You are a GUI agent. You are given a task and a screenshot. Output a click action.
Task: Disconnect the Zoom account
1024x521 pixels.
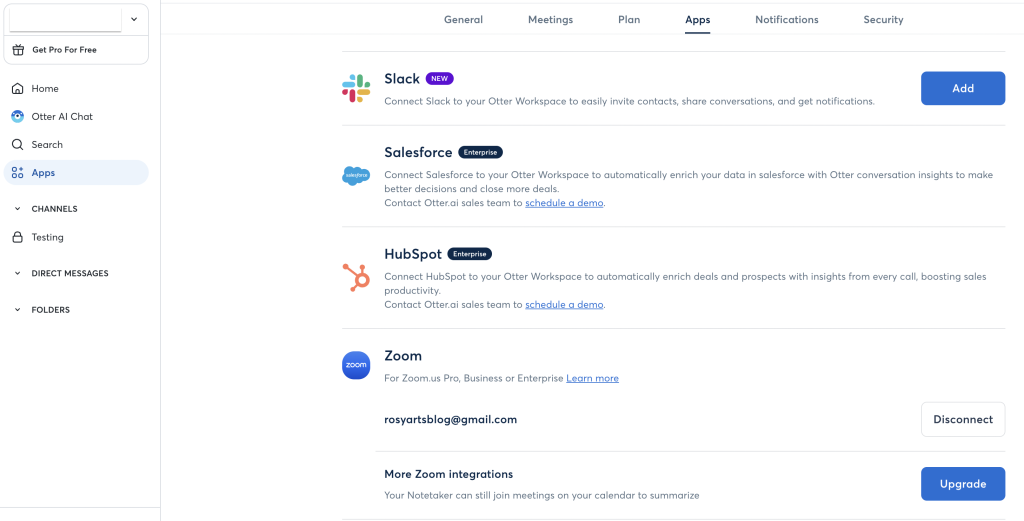point(963,419)
